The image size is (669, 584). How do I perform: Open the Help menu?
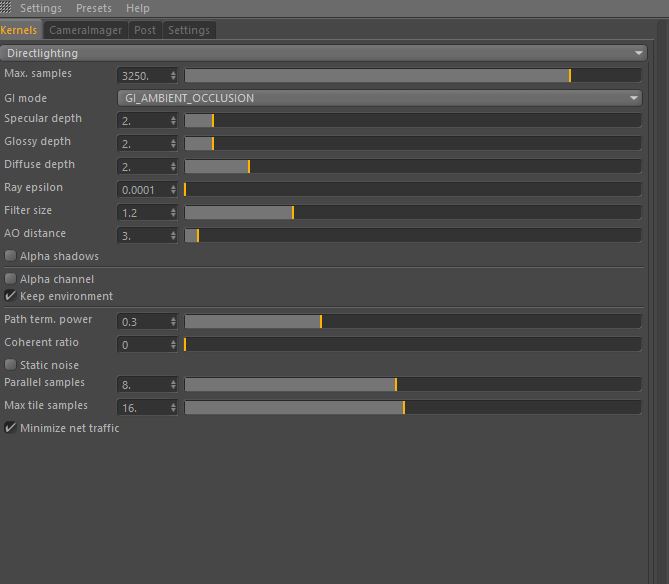click(138, 8)
